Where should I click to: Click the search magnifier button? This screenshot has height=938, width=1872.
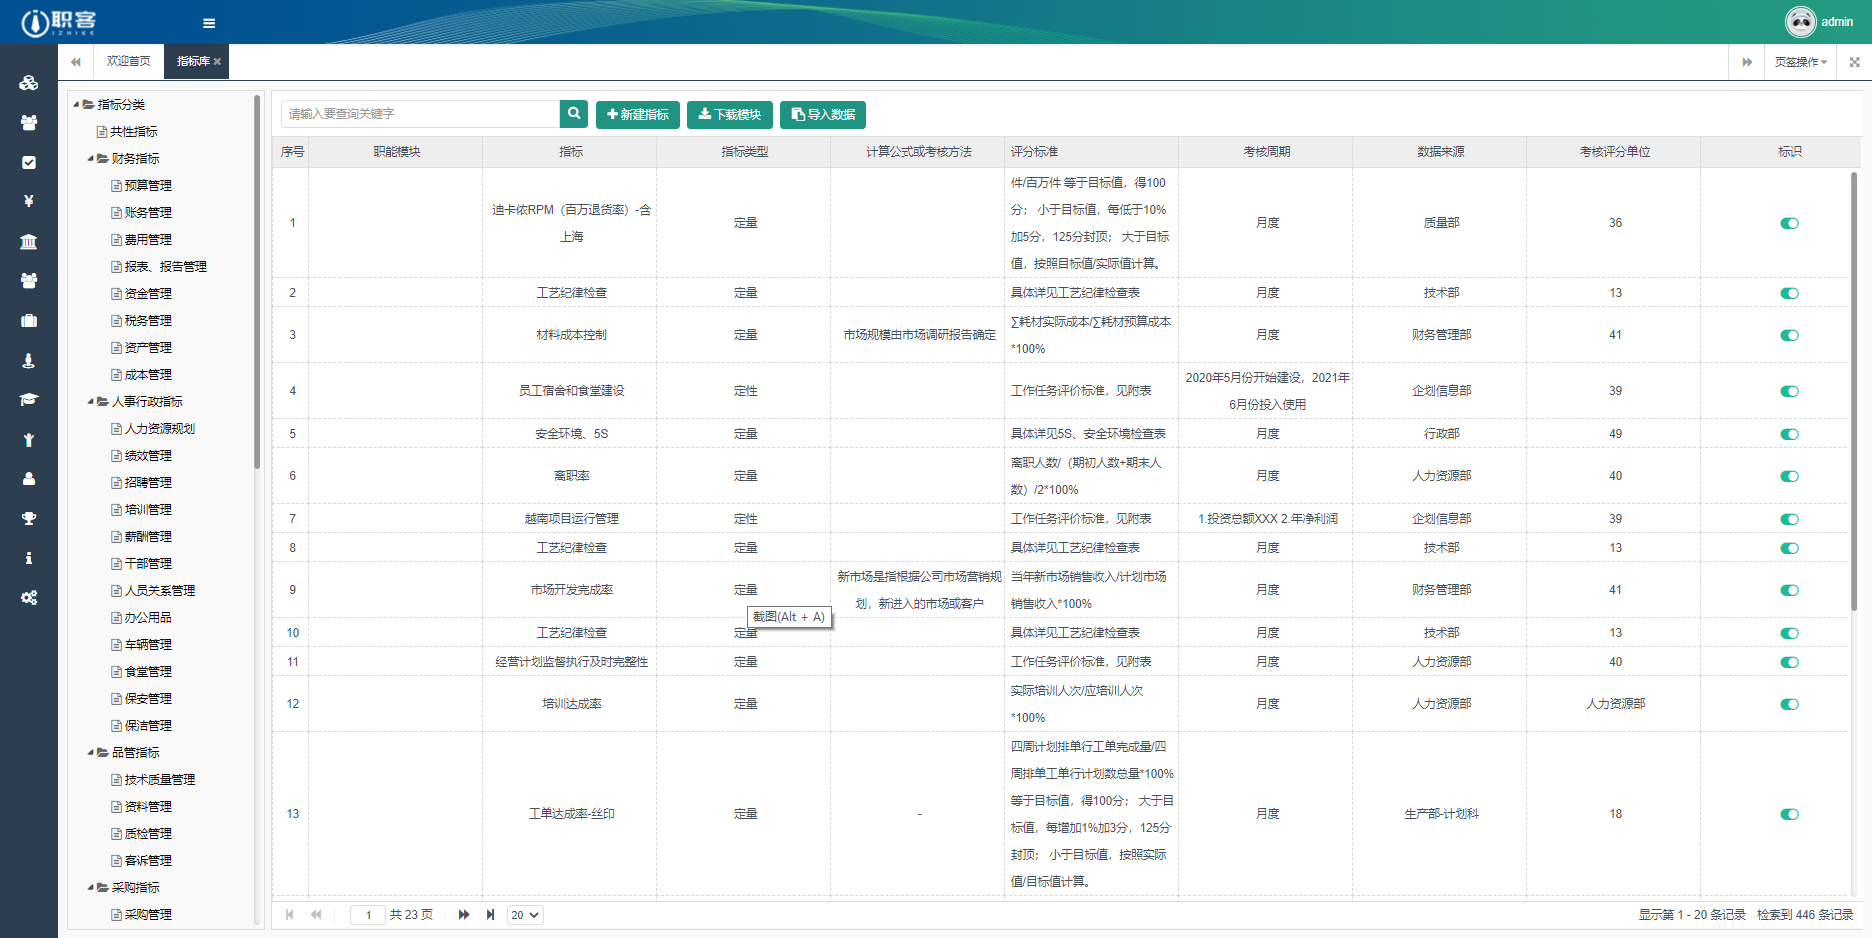572,114
